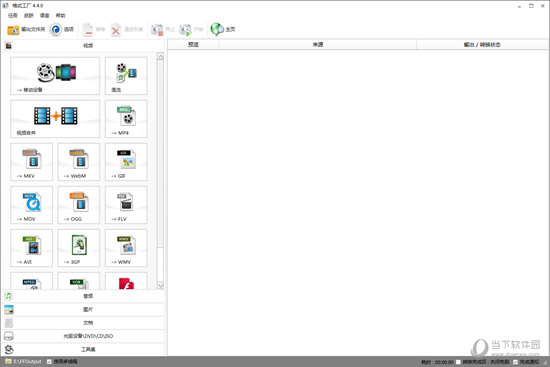Choose the convert to FLV tile

pos(126,205)
